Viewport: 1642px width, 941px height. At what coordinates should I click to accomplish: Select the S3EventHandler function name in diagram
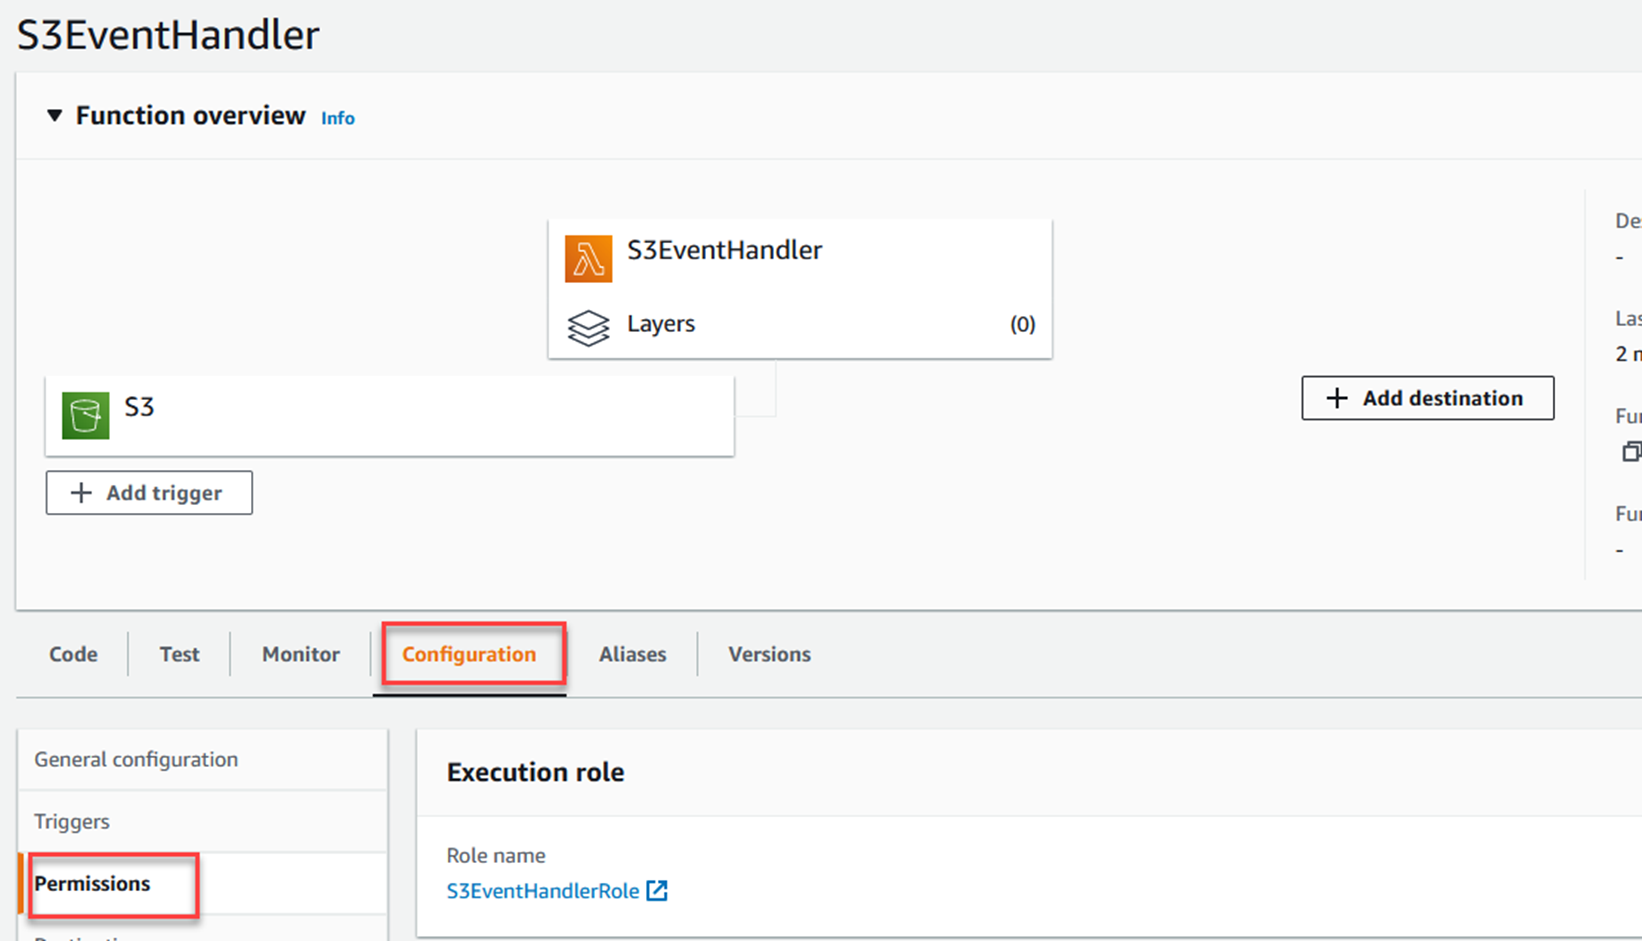point(725,250)
